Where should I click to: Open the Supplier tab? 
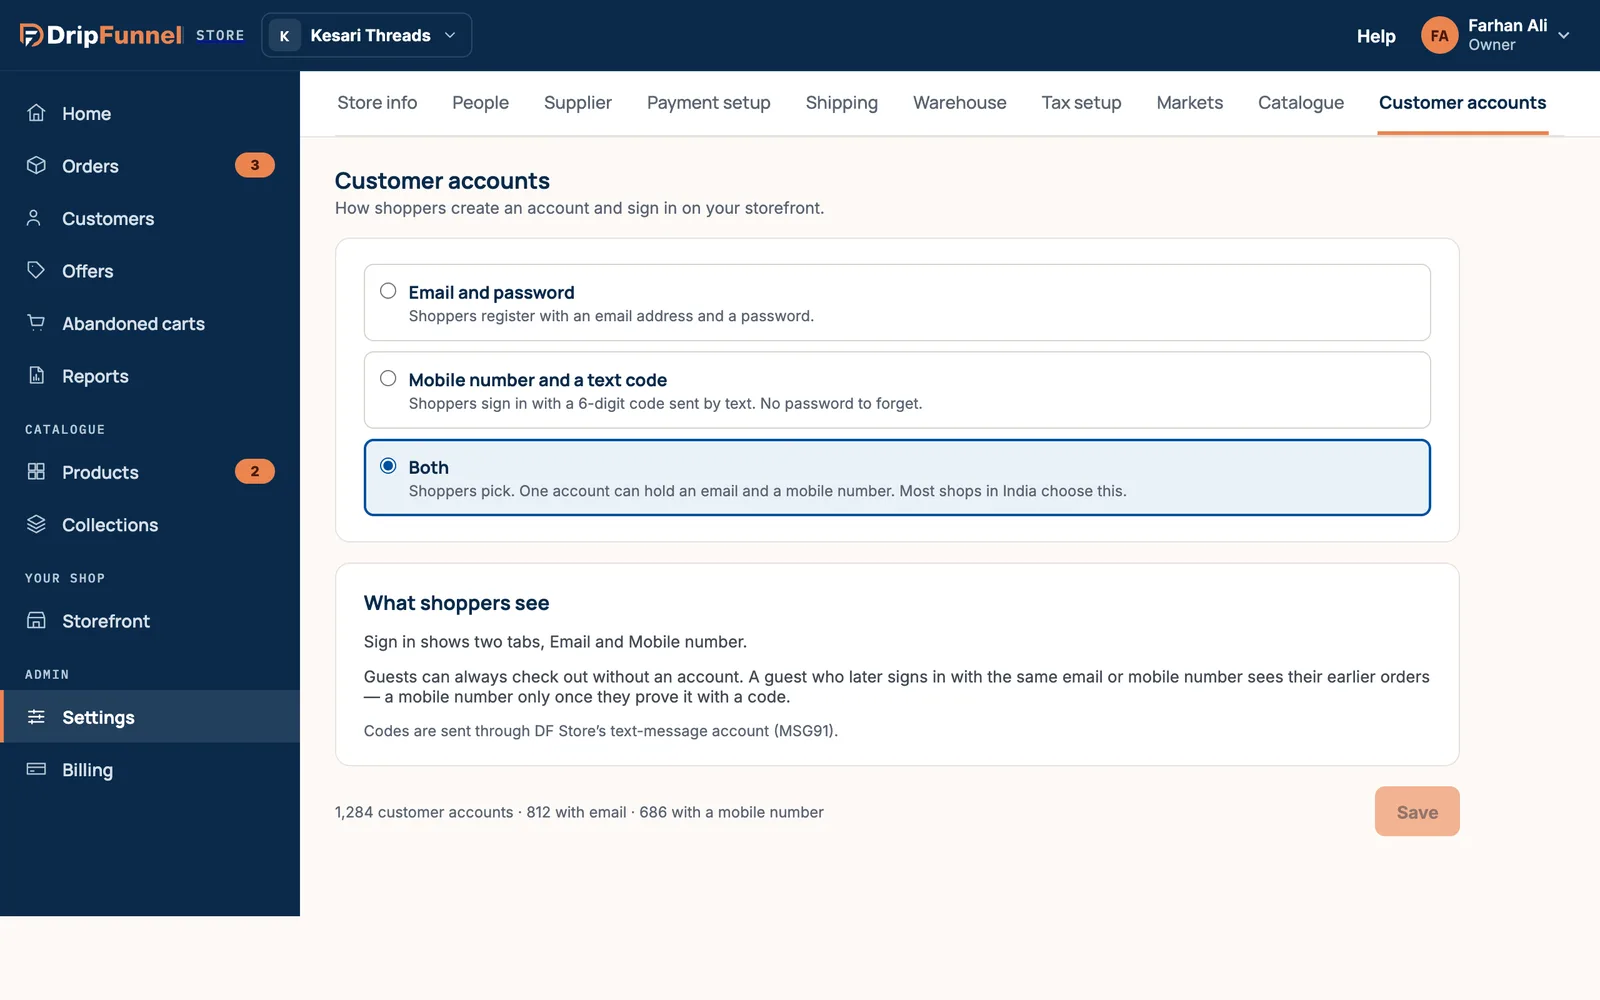coord(577,103)
